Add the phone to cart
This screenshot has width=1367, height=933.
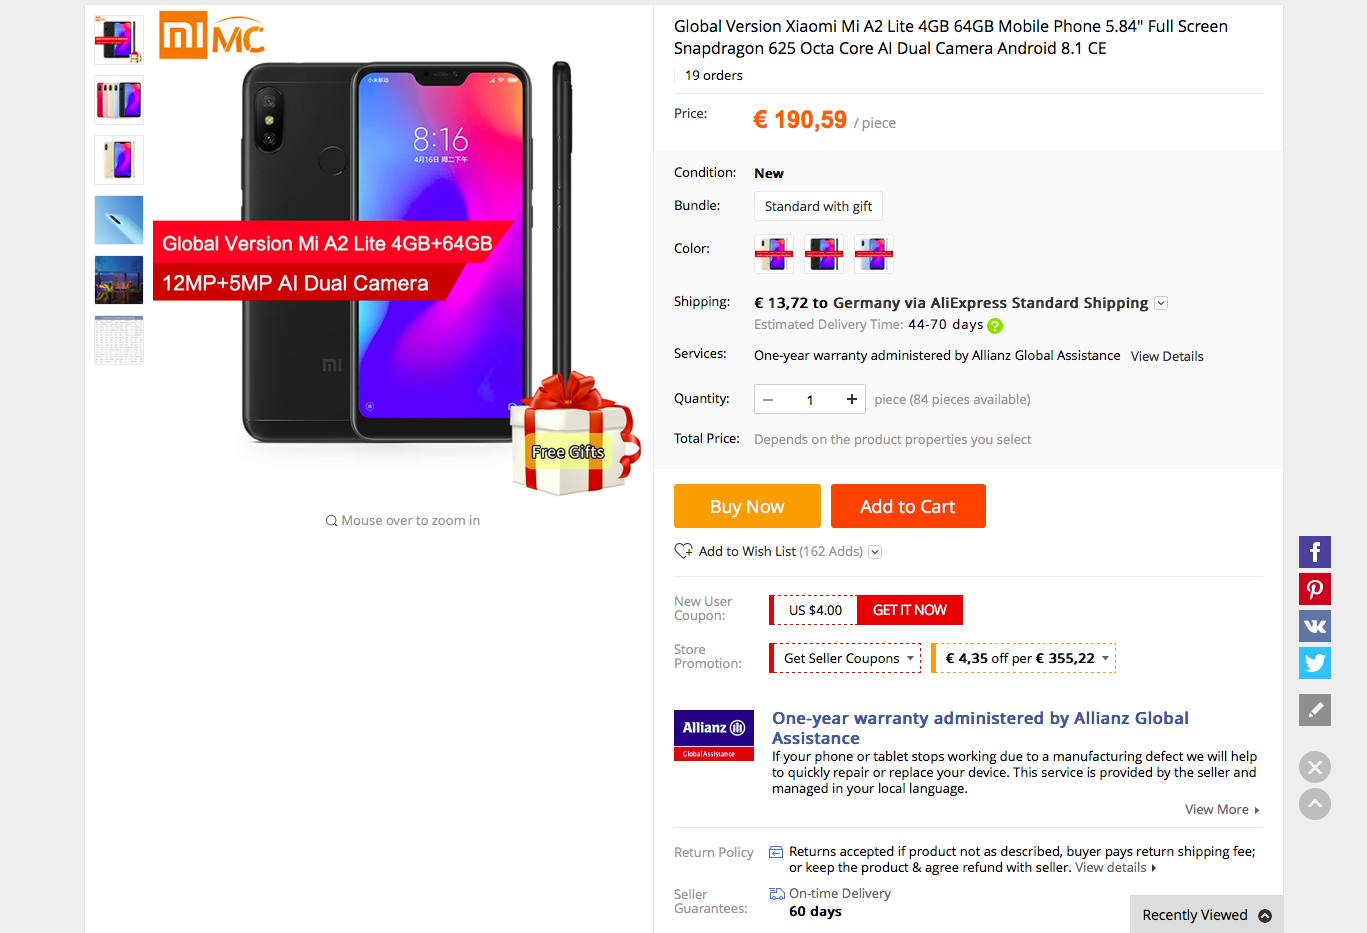908,506
